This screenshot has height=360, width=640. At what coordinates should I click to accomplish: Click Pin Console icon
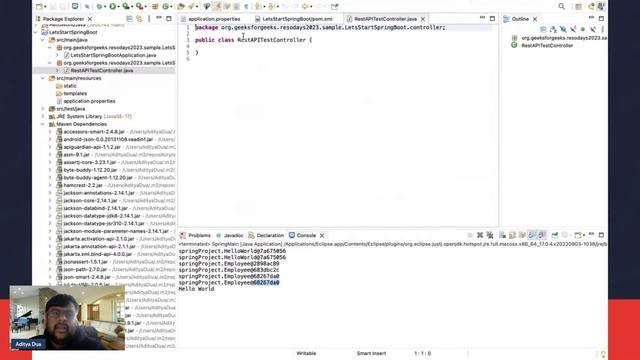pos(555,235)
